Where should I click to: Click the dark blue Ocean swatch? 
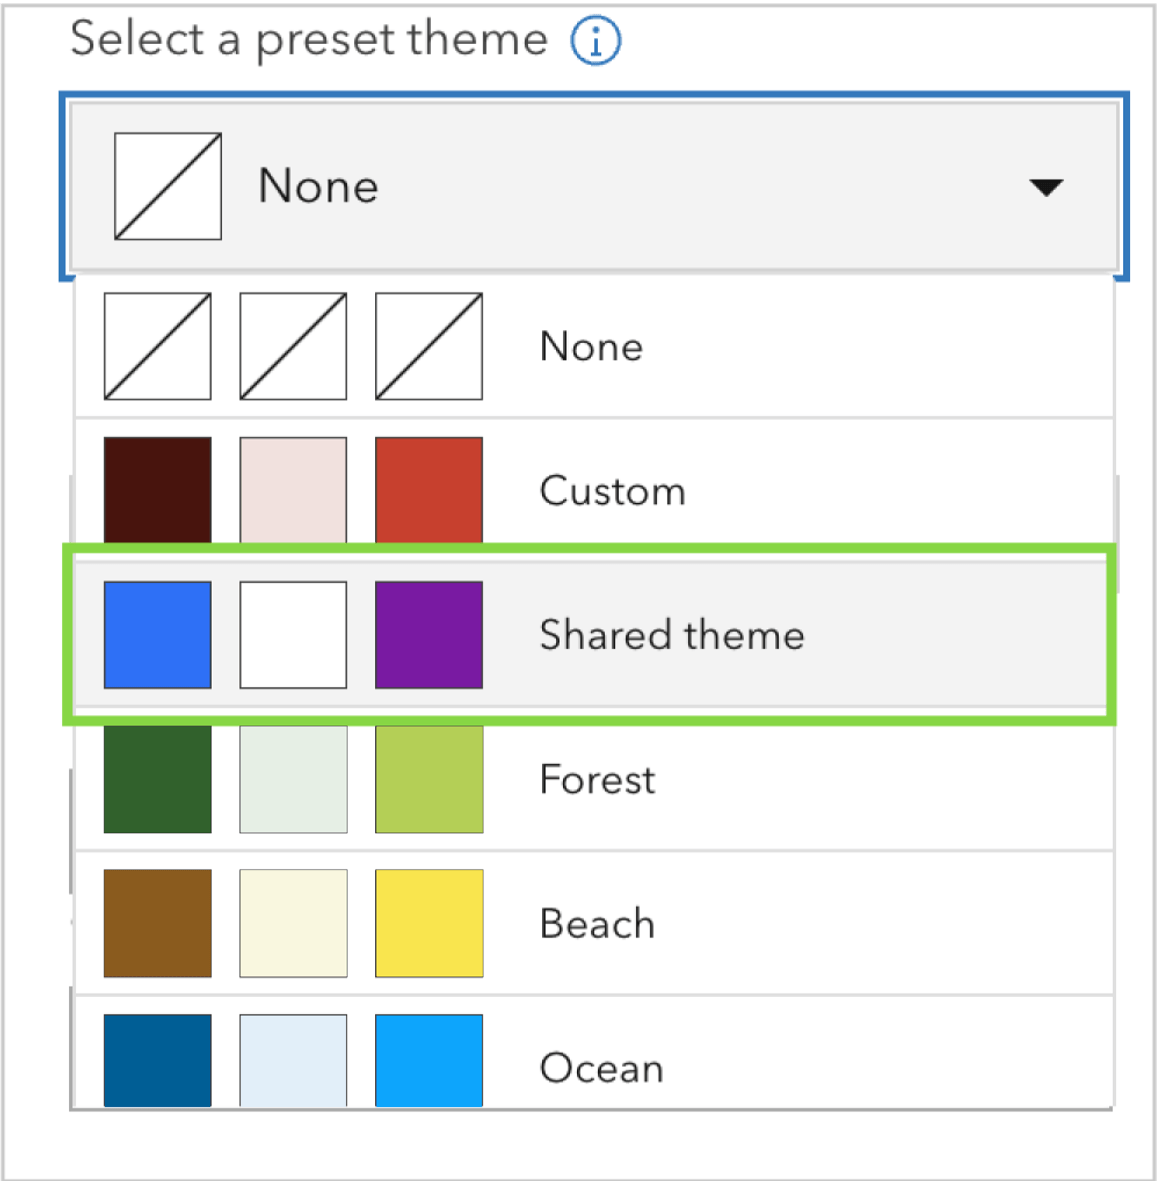point(158,1060)
